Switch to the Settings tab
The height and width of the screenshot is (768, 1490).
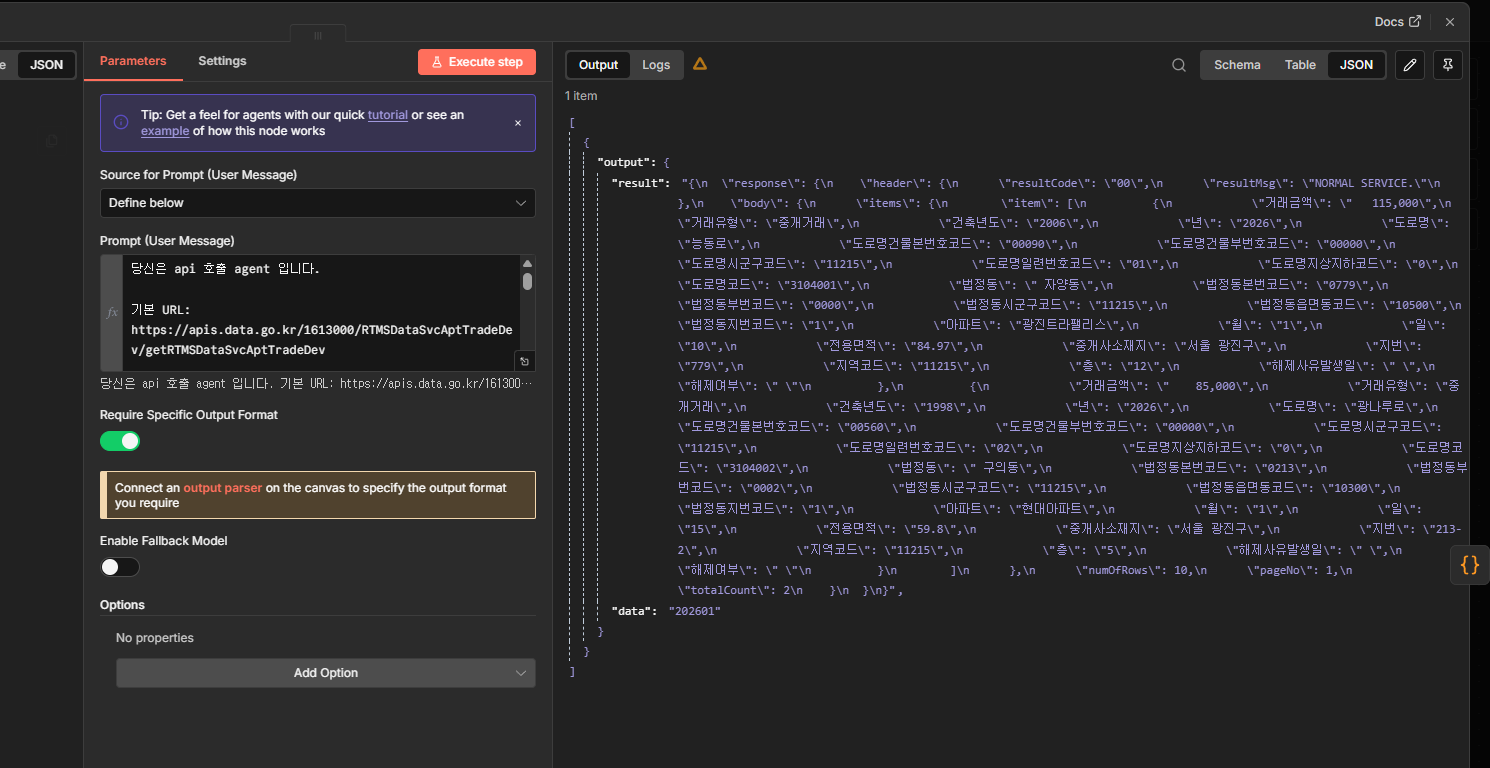tap(222, 61)
